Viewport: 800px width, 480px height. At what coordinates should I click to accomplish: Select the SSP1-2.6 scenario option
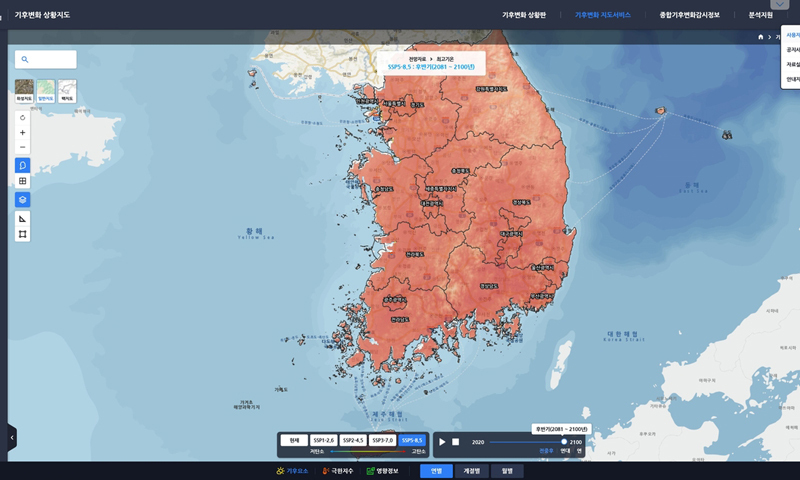coord(324,440)
